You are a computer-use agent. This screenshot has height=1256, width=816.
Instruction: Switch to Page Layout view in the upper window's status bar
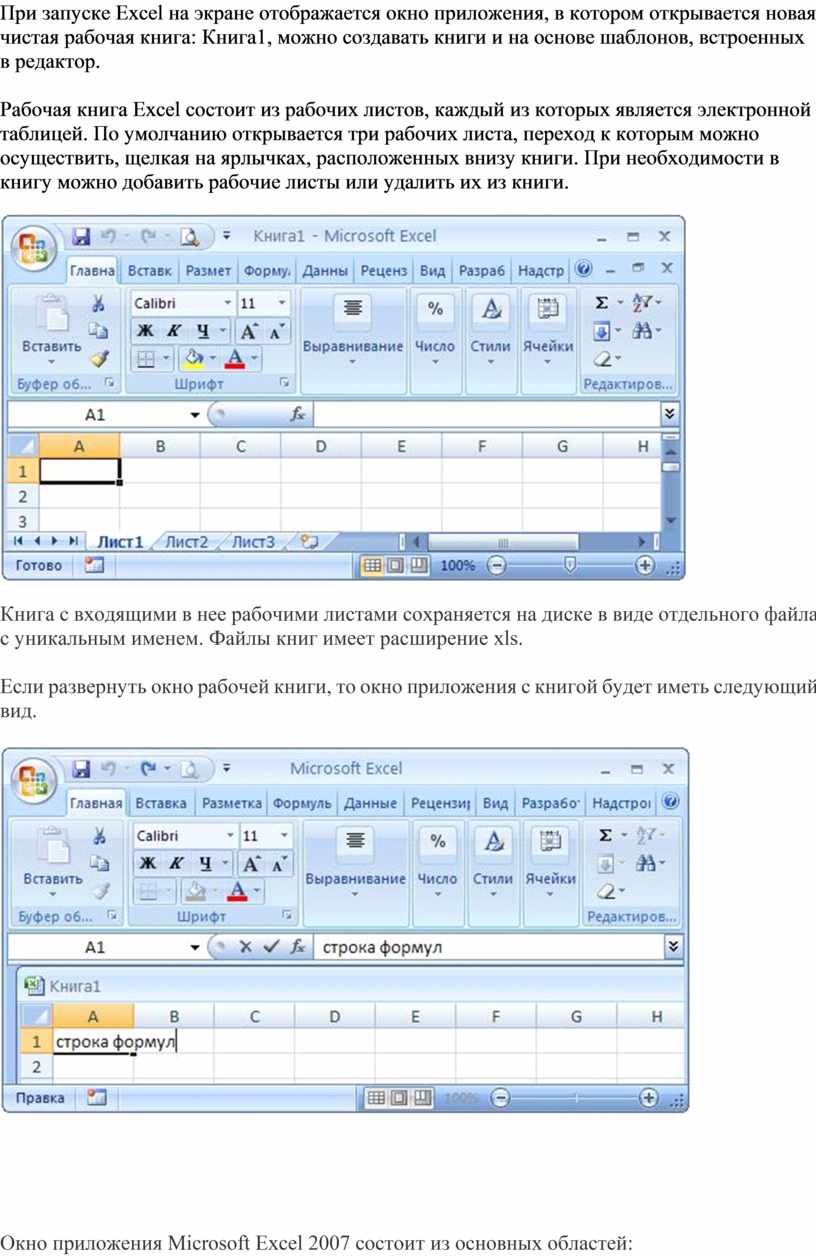pyautogui.click(x=394, y=566)
